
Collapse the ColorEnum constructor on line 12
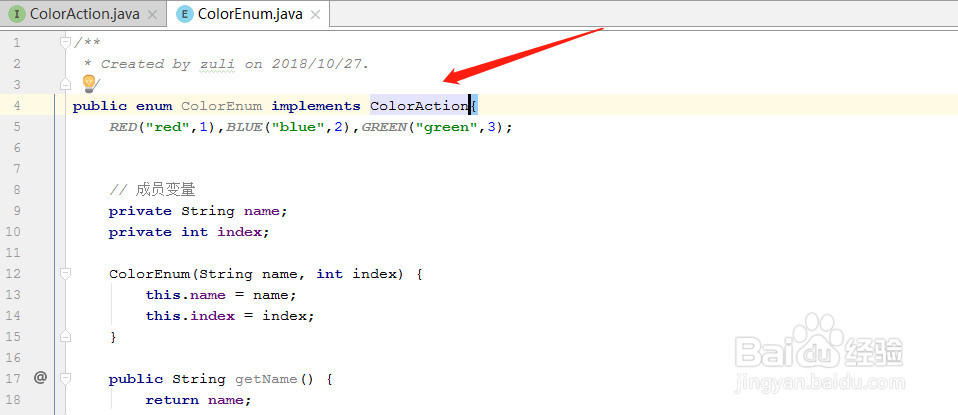[x=65, y=273]
